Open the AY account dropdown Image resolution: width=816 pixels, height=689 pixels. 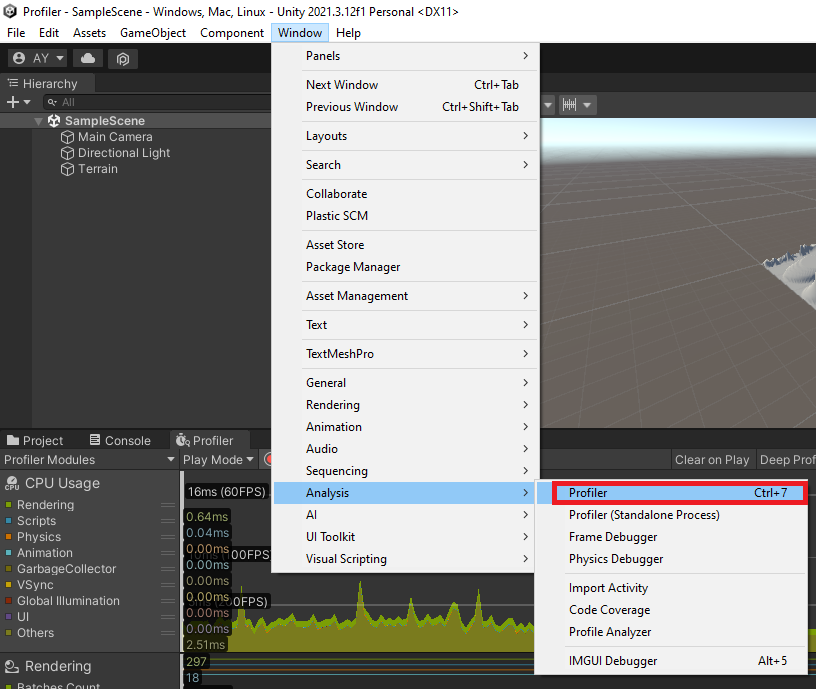pyautogui.click(x=39, y=58)
